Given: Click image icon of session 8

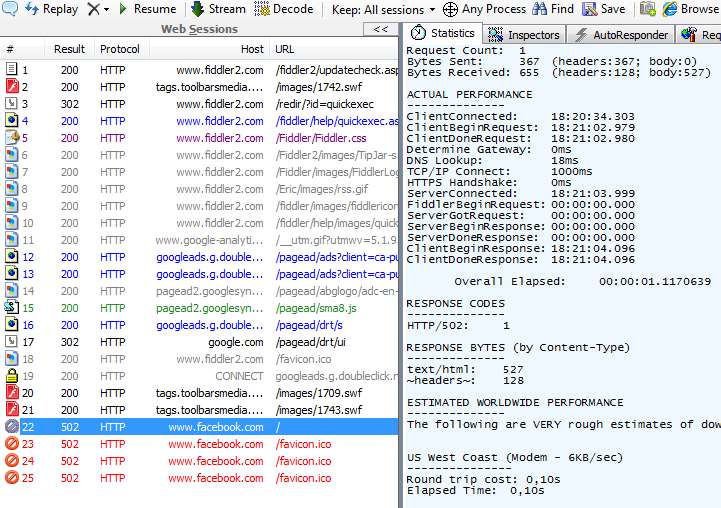Looking at the screenshot, I should point(11,188).
